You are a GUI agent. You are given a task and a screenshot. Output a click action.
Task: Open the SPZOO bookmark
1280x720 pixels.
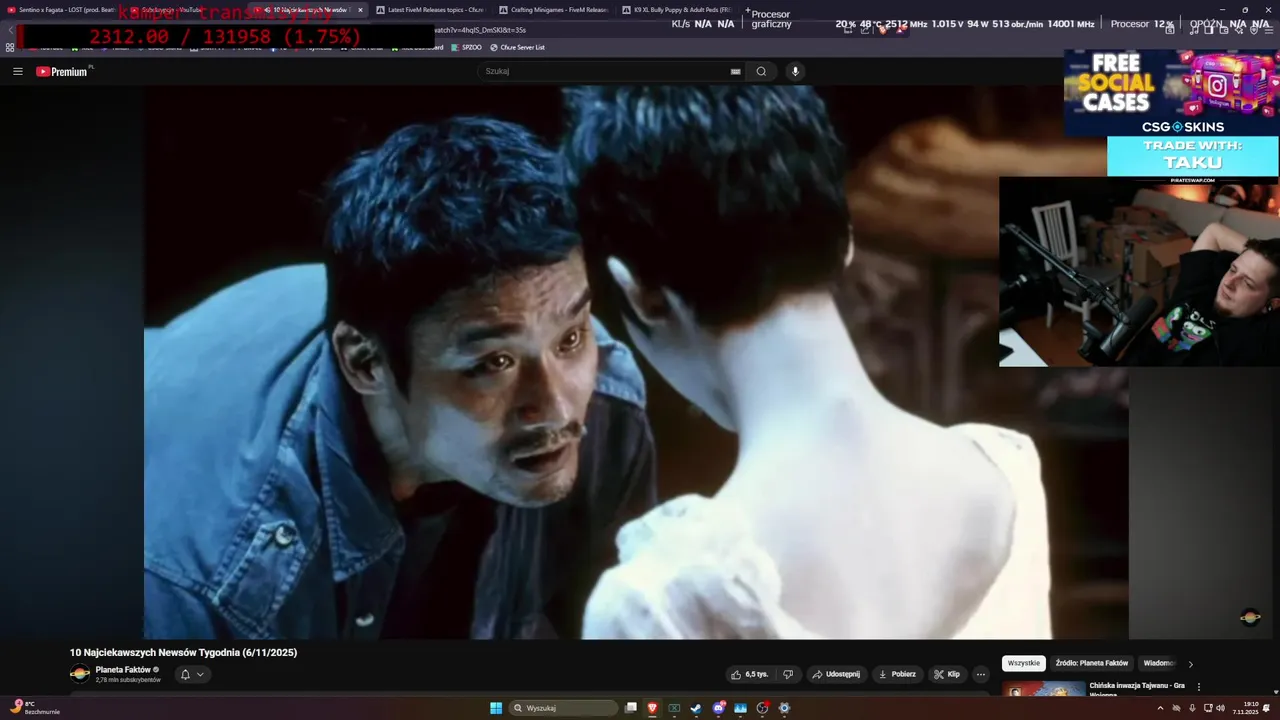467,47
